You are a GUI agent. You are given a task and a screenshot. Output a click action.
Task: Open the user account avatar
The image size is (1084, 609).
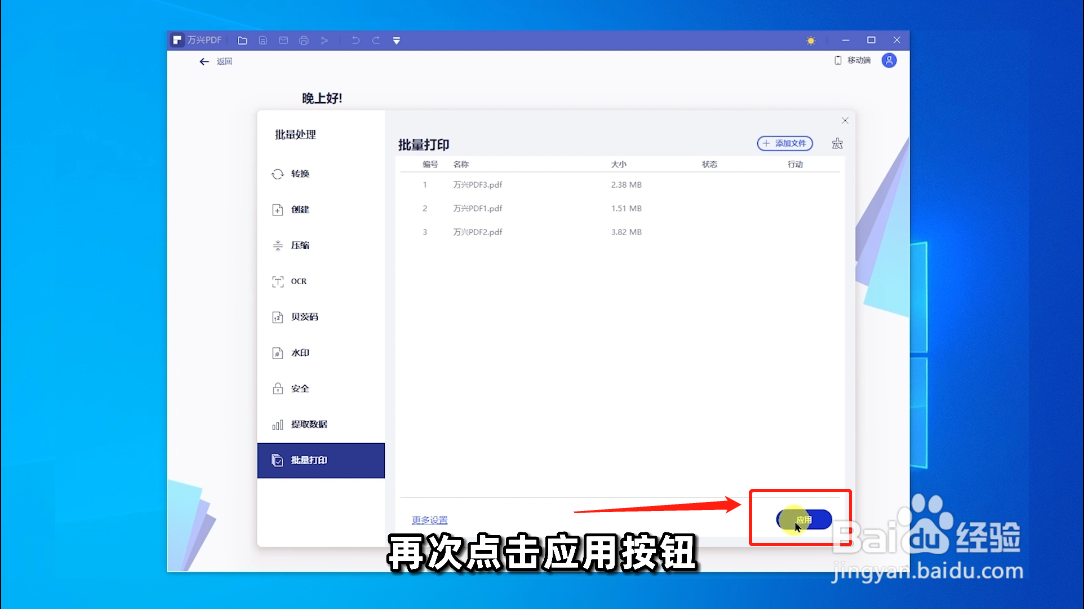(x=889, y=61)
